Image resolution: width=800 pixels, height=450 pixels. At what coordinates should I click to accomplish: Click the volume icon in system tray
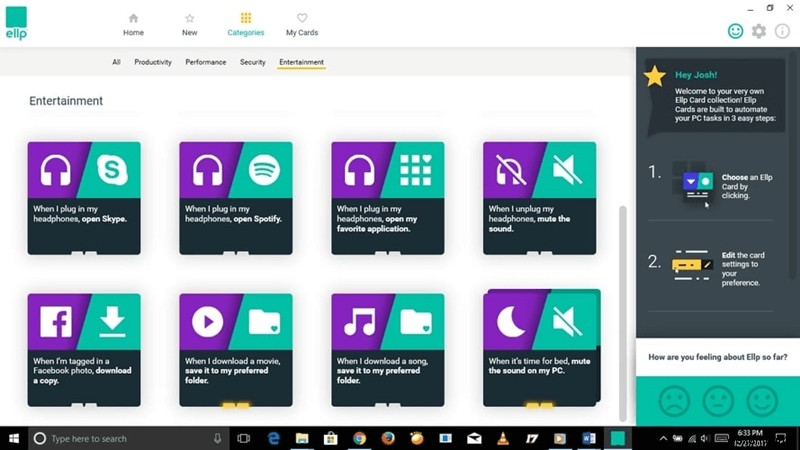(x=705, y=438)
